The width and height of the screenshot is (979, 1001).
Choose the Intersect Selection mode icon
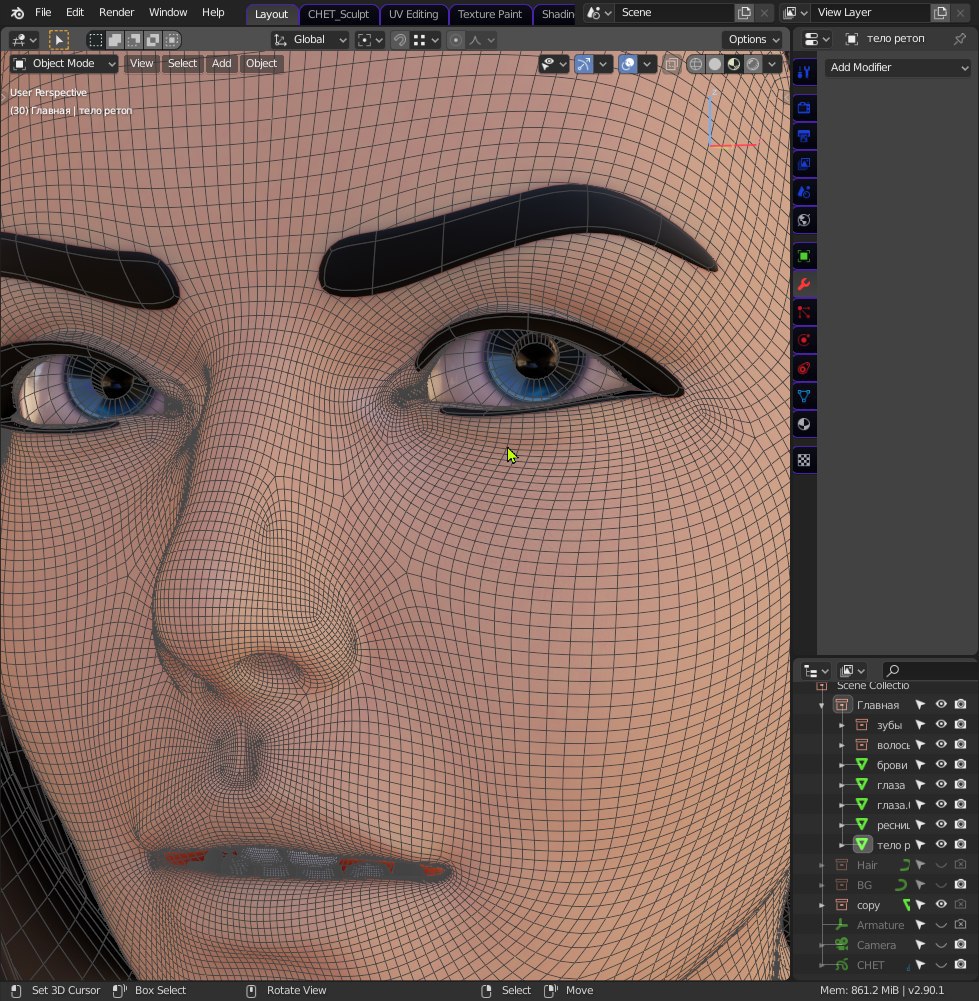pos(172,40)
